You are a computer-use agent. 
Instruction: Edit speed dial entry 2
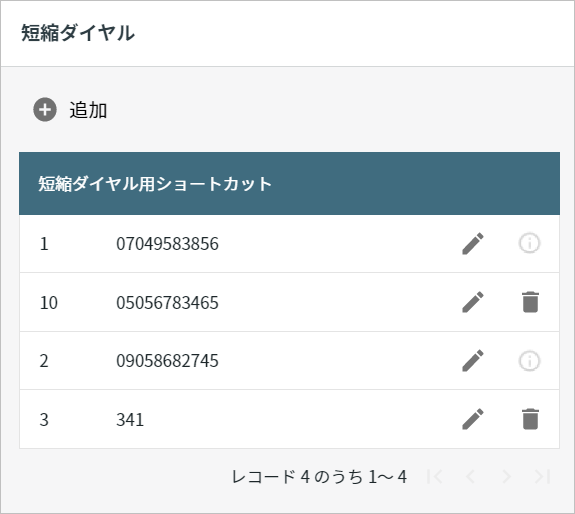(x=473, y=361)
